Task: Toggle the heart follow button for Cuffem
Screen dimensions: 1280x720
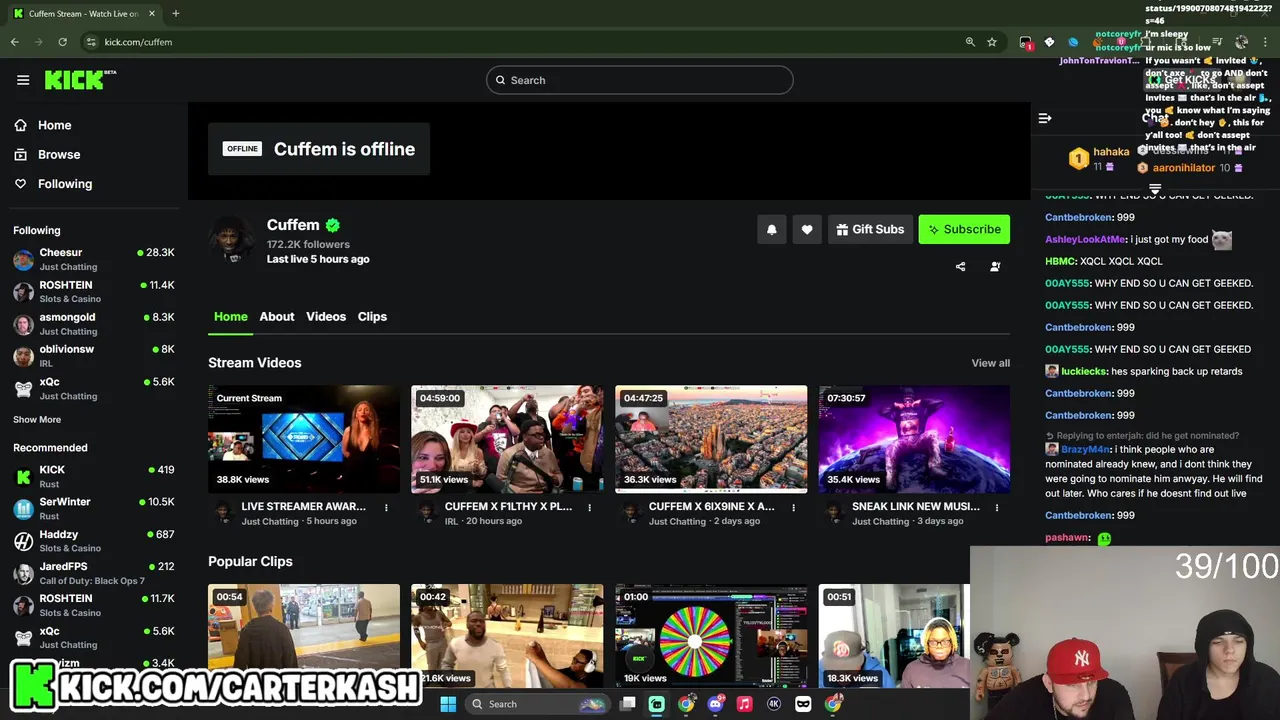Action: point(807,229)
